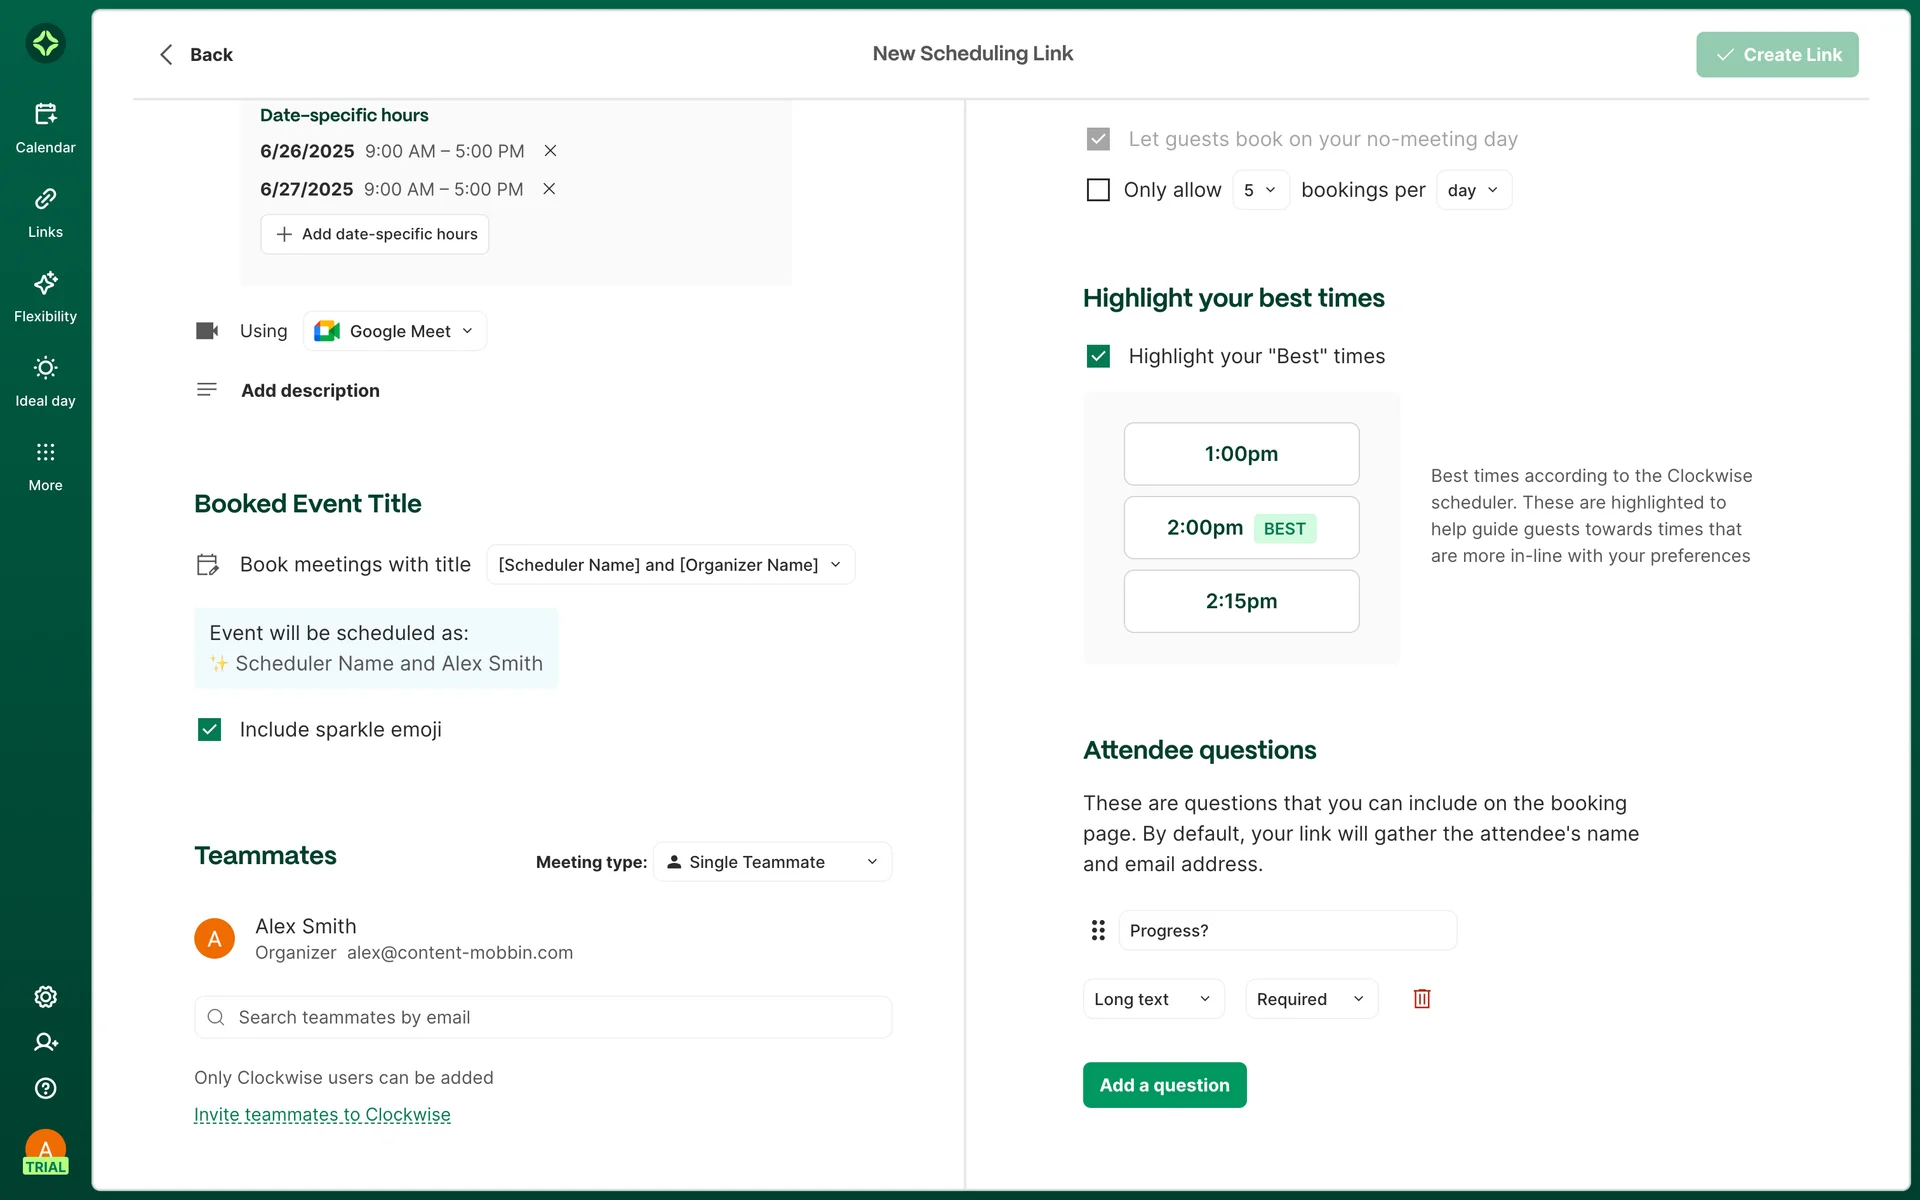This screenshot has width=1920, height=1200.
Task: Click the Settings gear icon
Action: (x=45, y=997)
